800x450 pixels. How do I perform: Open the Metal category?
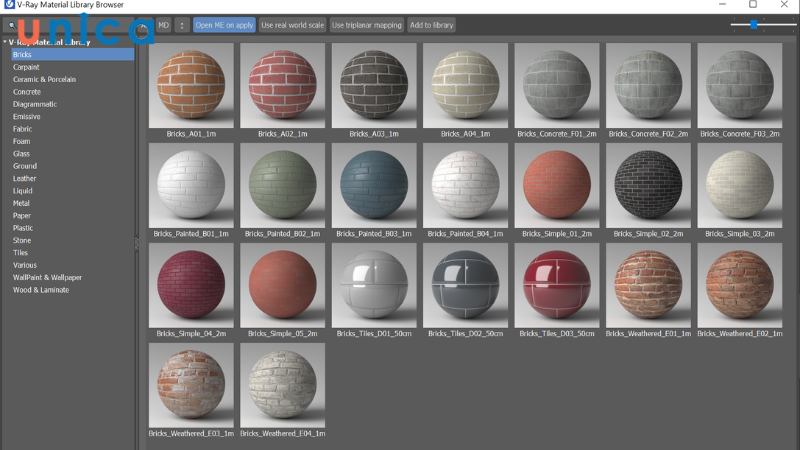21,203
